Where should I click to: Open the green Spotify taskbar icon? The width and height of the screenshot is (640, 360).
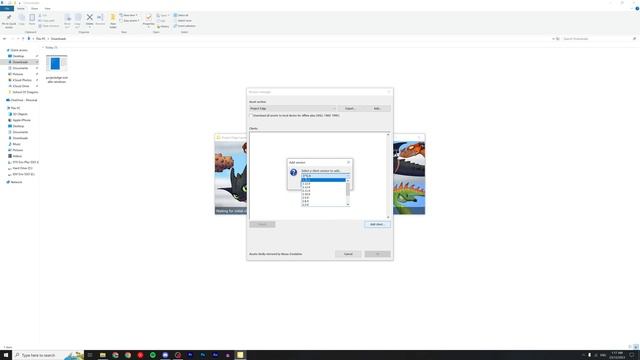153,355
